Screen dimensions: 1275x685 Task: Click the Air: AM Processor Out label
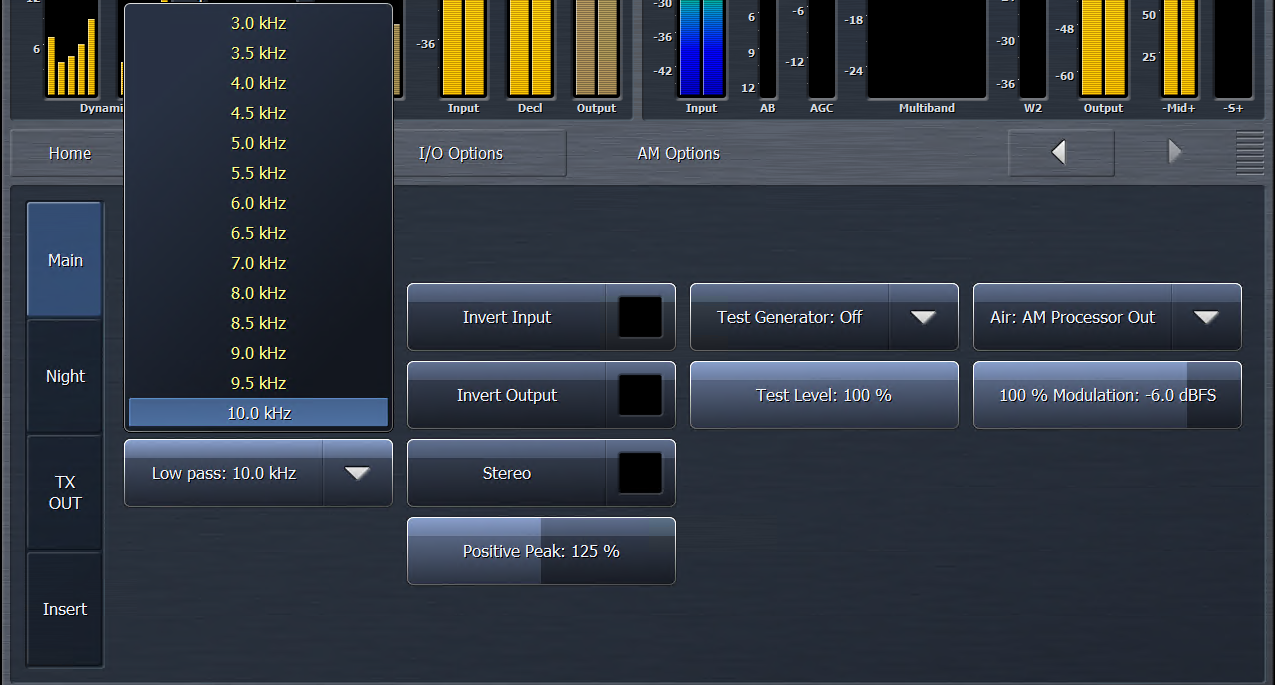pyautogui.click(x=1072, y=317)
